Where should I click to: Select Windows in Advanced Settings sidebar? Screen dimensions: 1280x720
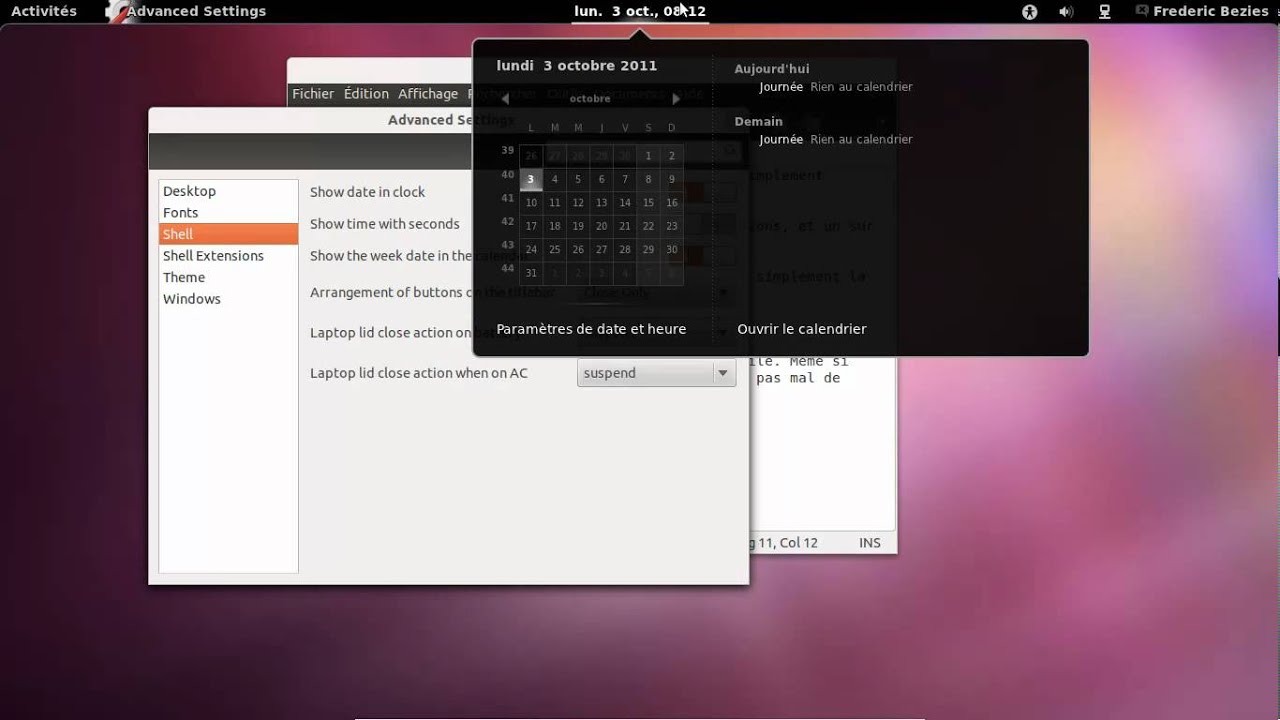tap(228, 299)
